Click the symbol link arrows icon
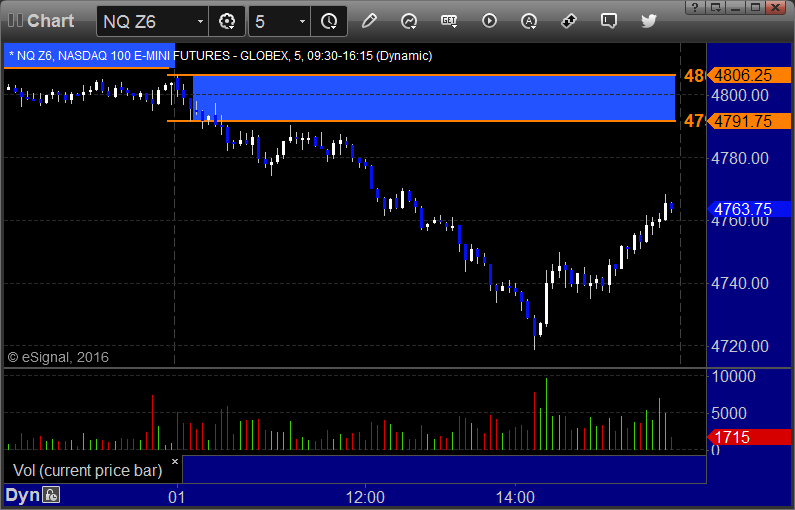The height and width of the screenshot is (510, 795). click(x=569, y=21)
